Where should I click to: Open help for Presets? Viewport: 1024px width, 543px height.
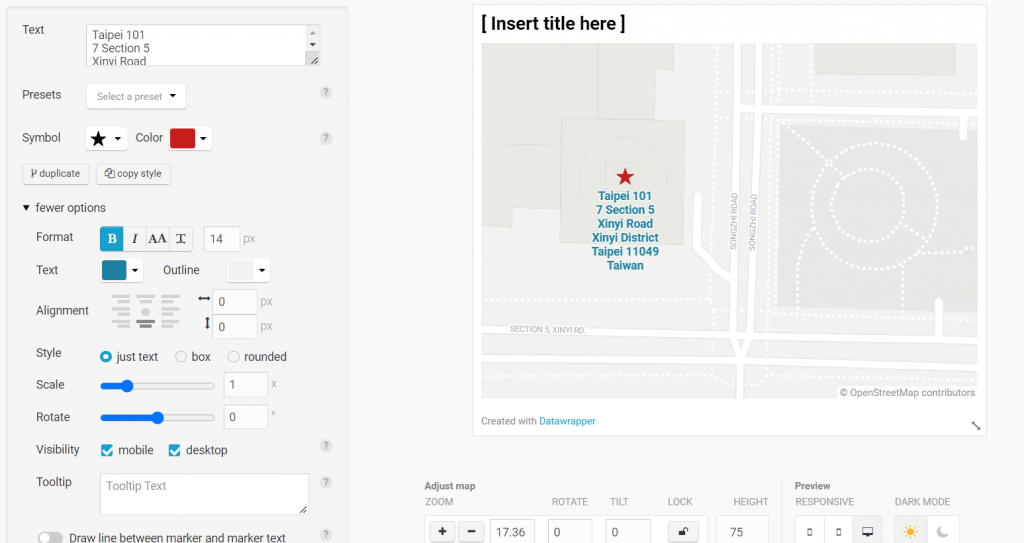pyautogui.click(x=326, y=92)
